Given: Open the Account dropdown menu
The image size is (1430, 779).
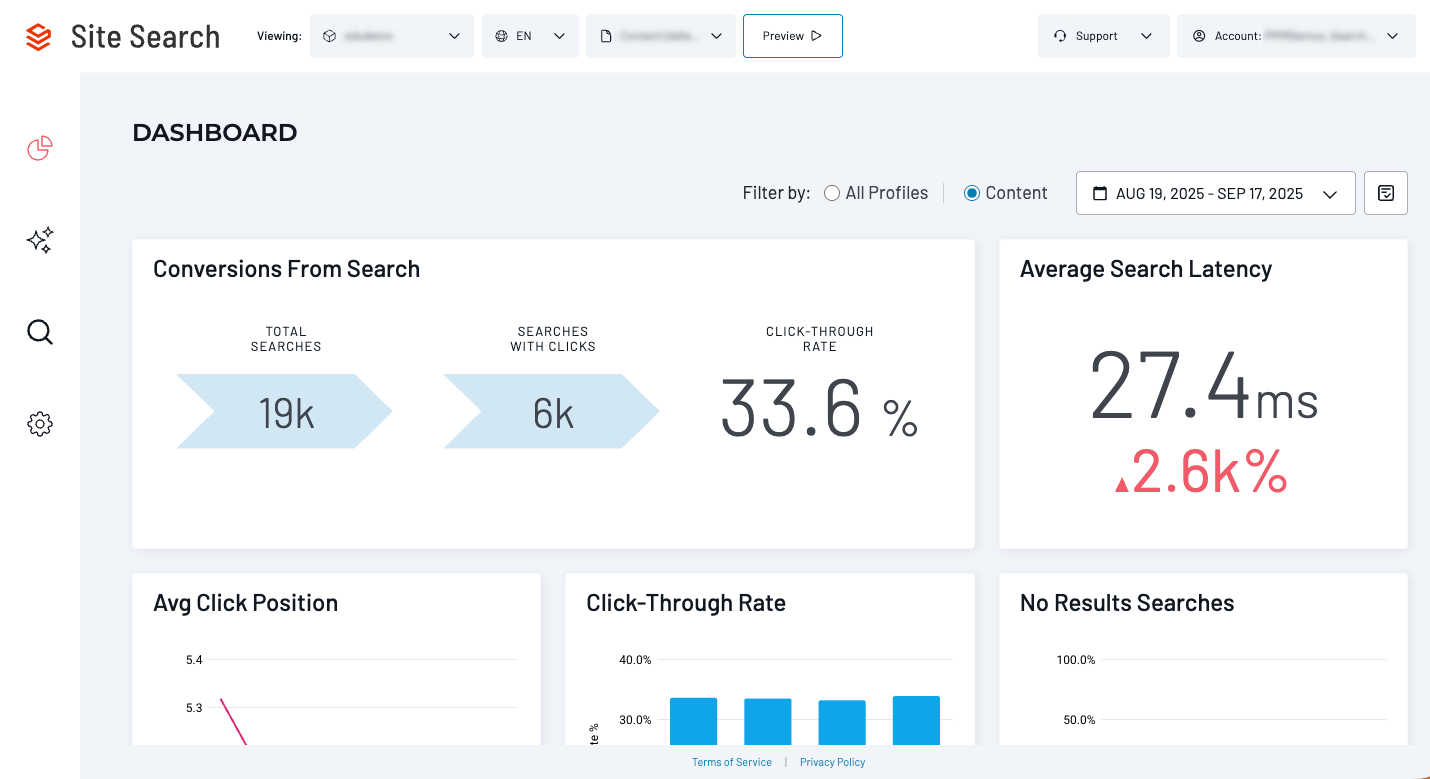Looking at the screenshot, I should point(1296,36).
